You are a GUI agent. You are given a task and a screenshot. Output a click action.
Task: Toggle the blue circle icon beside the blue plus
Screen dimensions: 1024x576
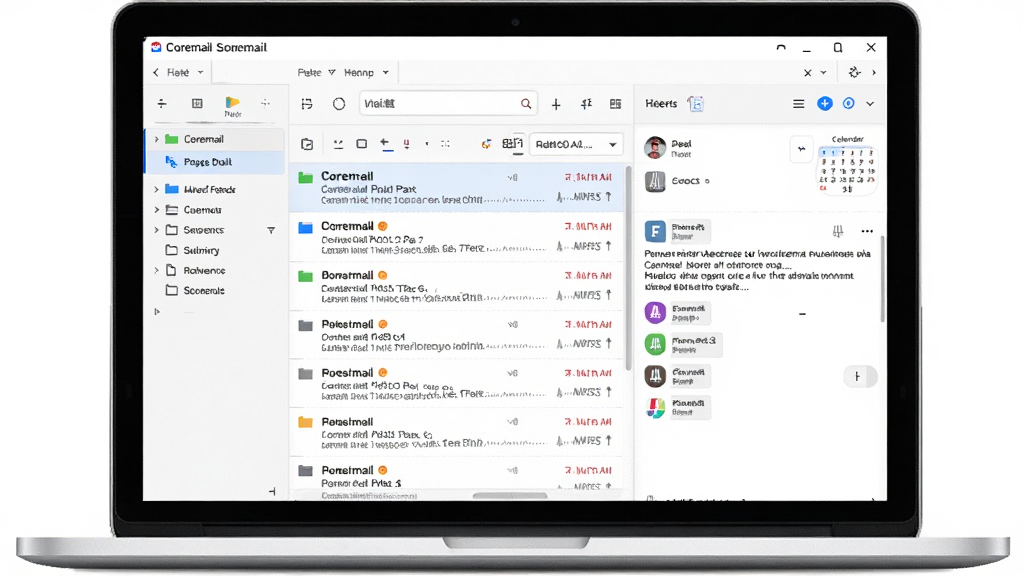coord(848,104)
